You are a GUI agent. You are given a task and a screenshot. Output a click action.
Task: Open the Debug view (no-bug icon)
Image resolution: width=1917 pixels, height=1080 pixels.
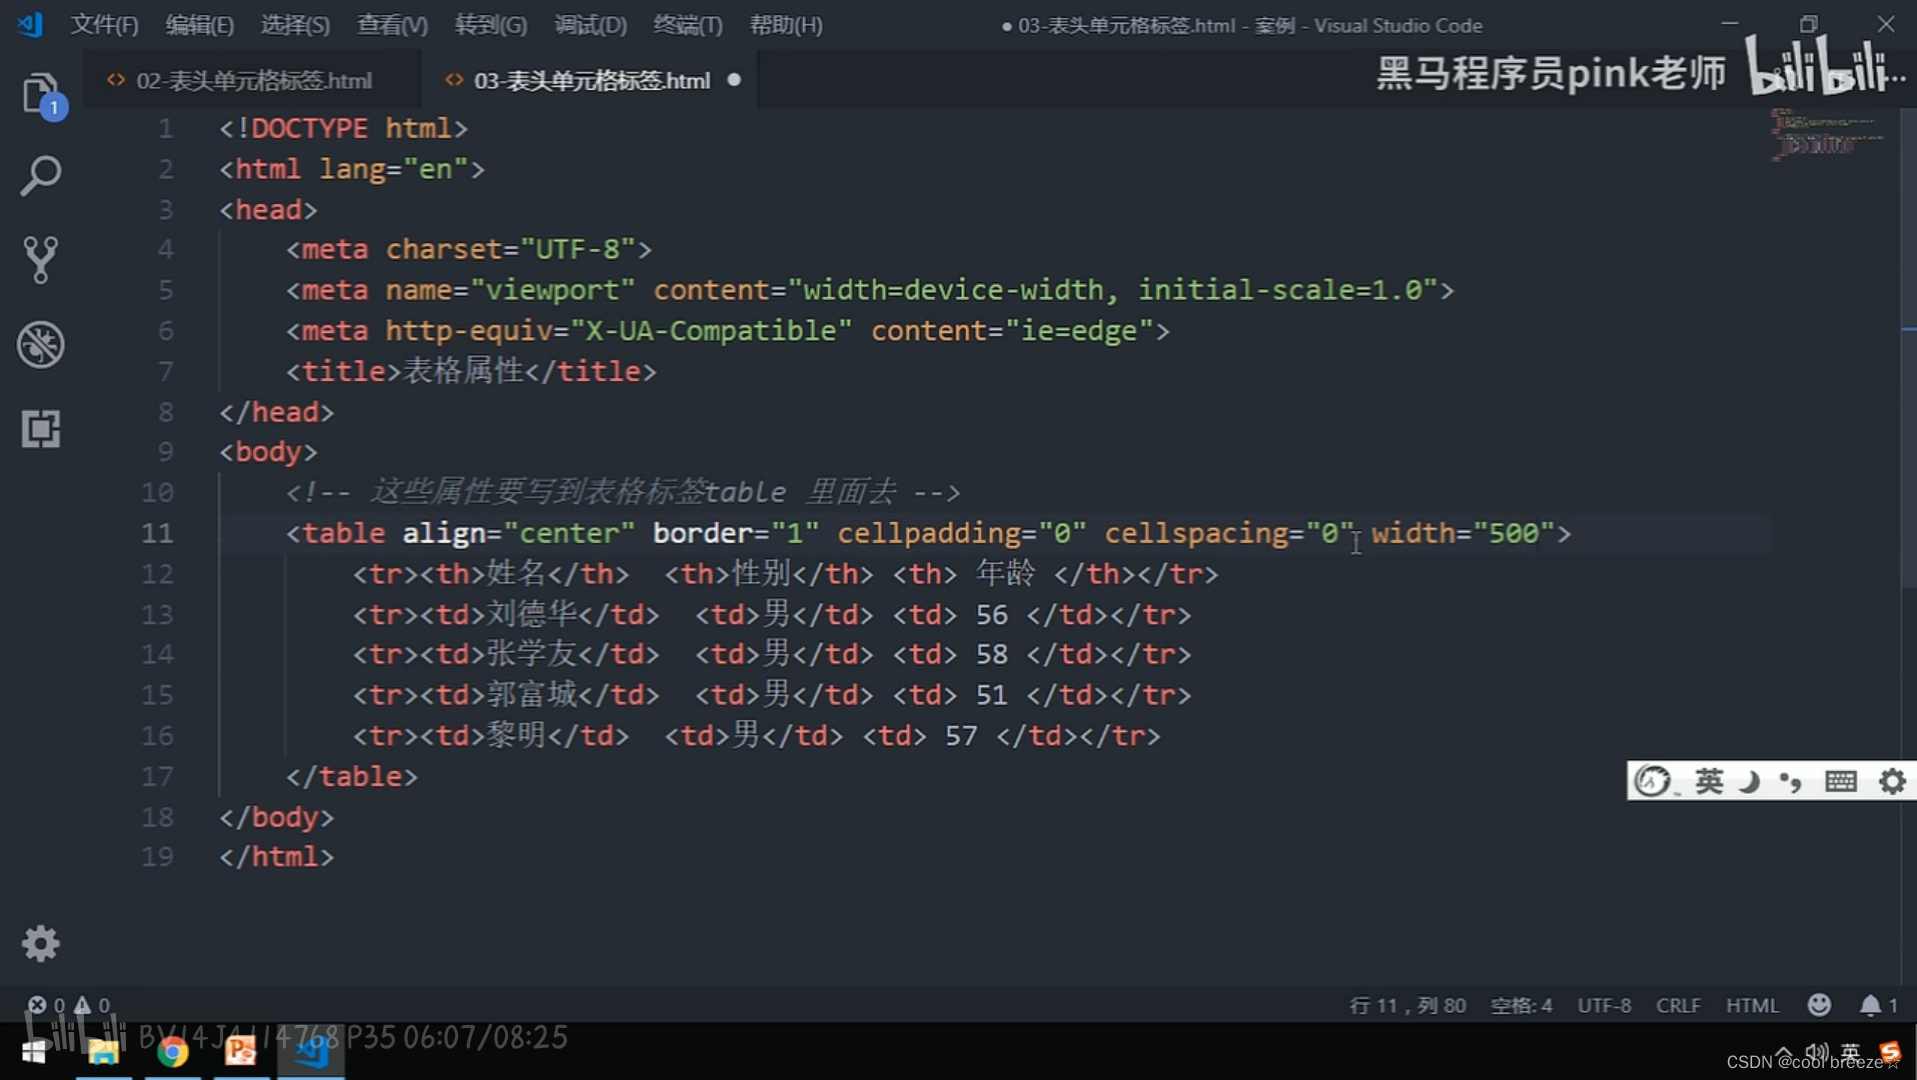click(41, 344)
